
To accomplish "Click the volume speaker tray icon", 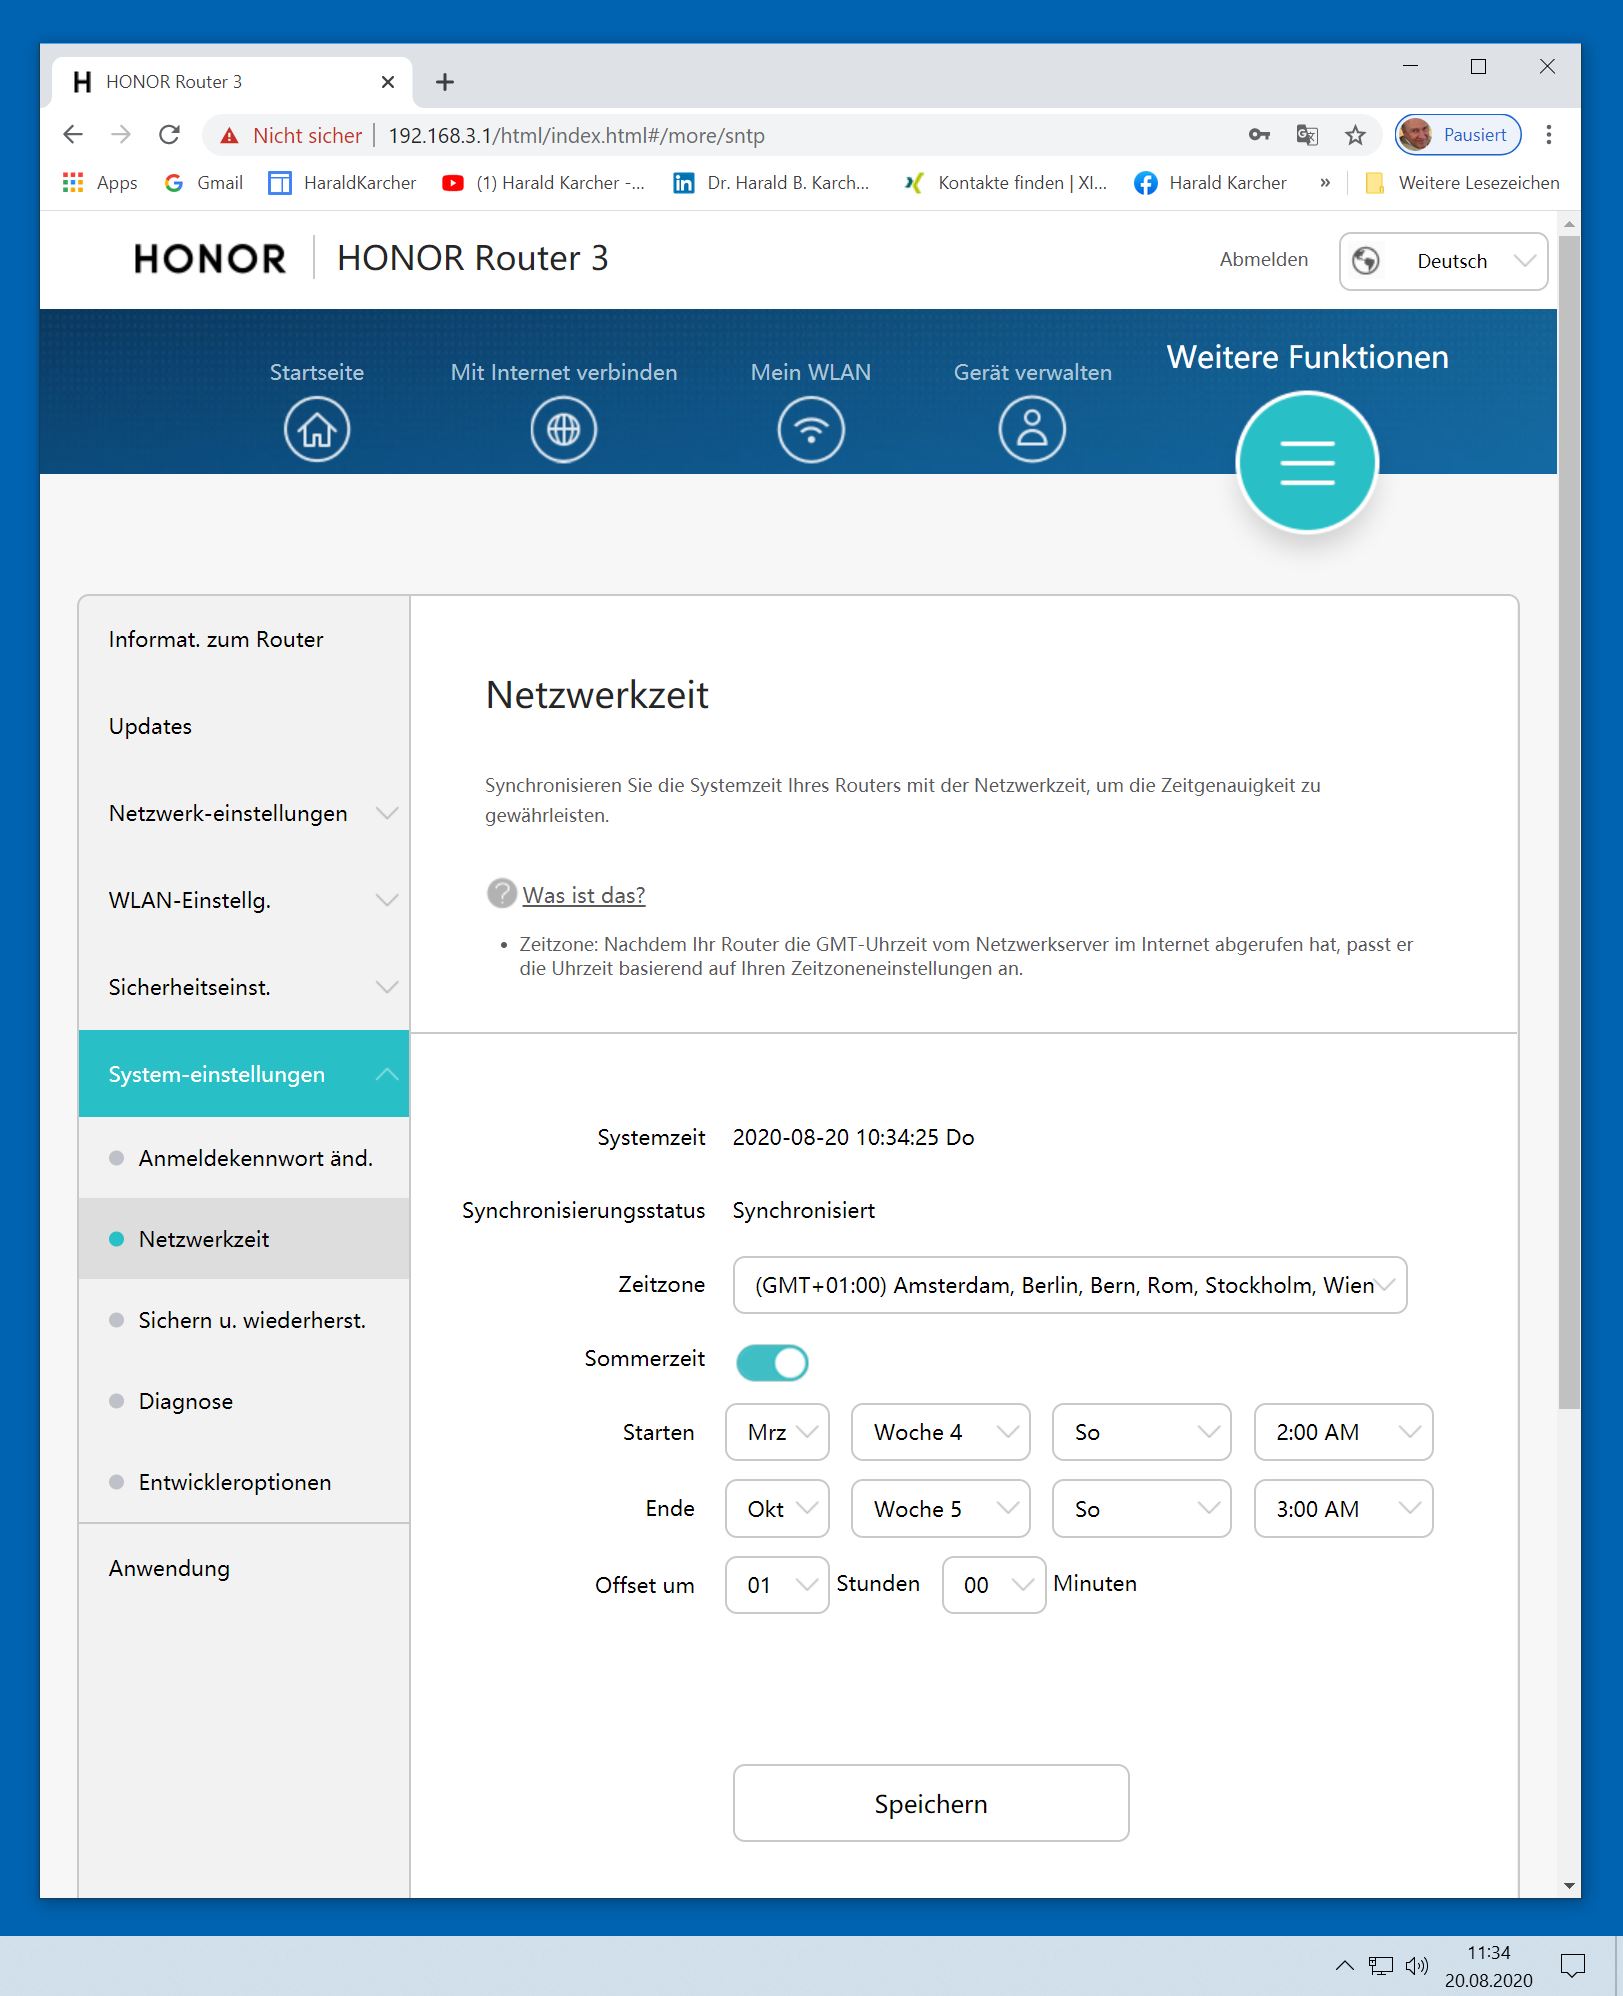I will (1416, 1966).
